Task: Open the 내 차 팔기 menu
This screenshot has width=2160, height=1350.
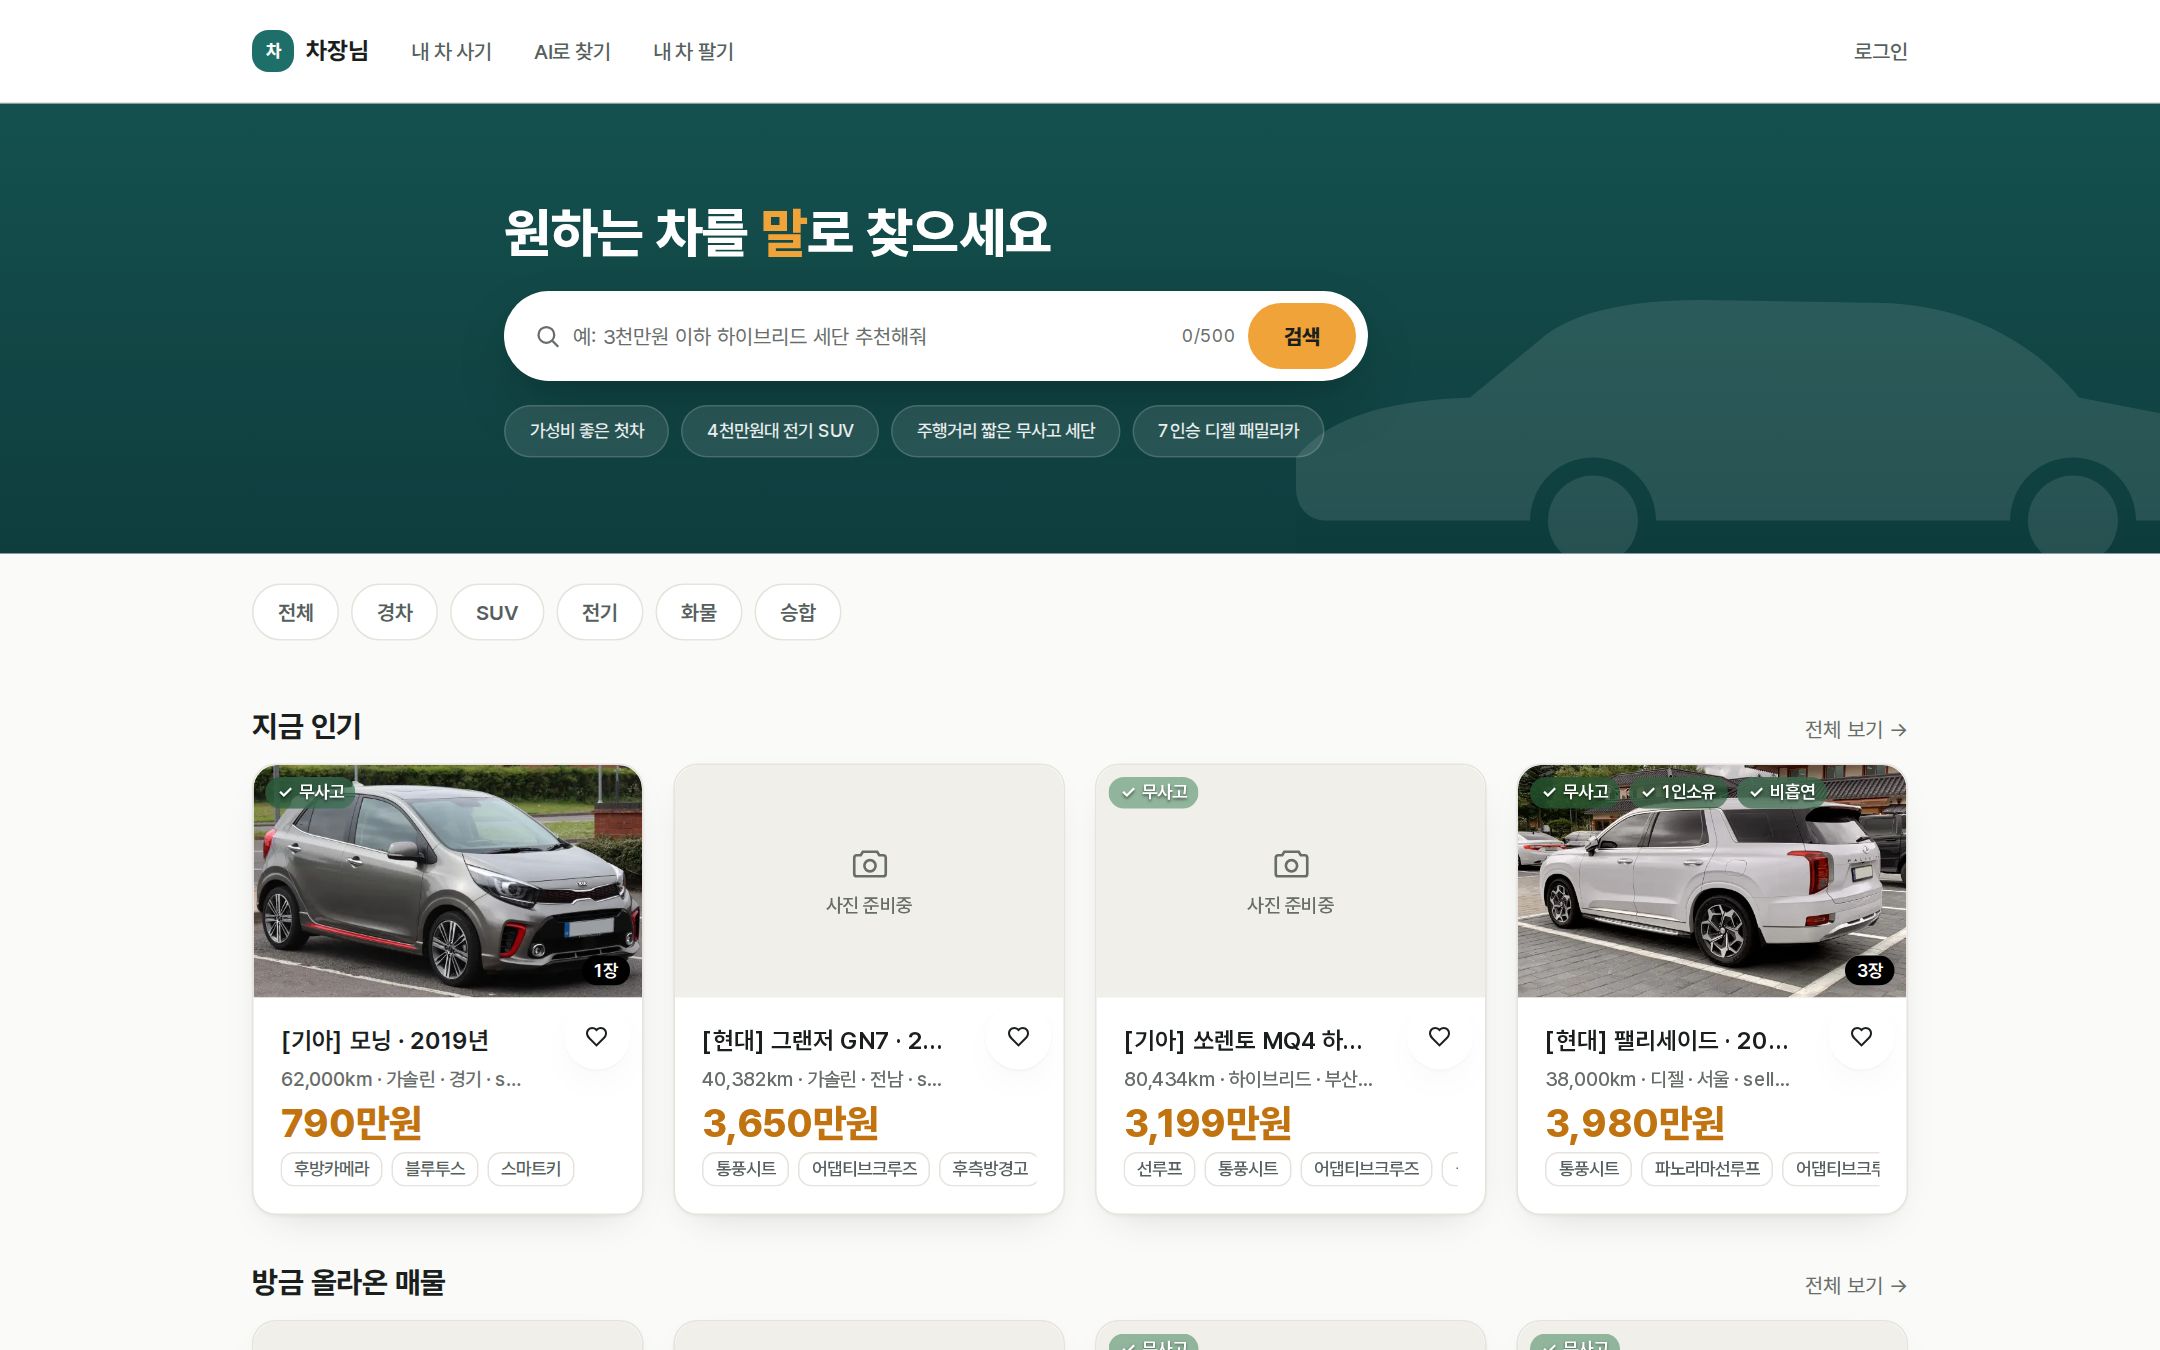Action: [x=694, y=51]
